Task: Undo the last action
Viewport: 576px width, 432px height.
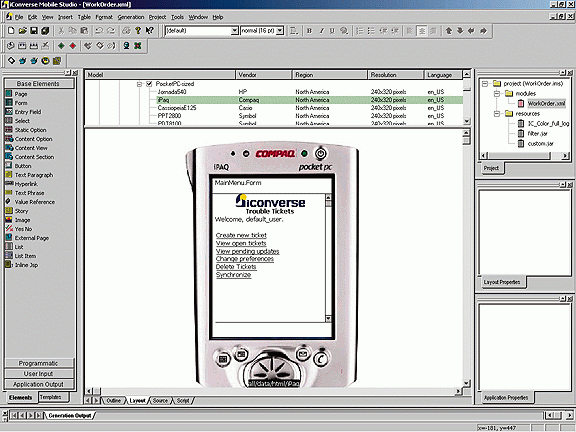Action: click(x=98, y=30)
